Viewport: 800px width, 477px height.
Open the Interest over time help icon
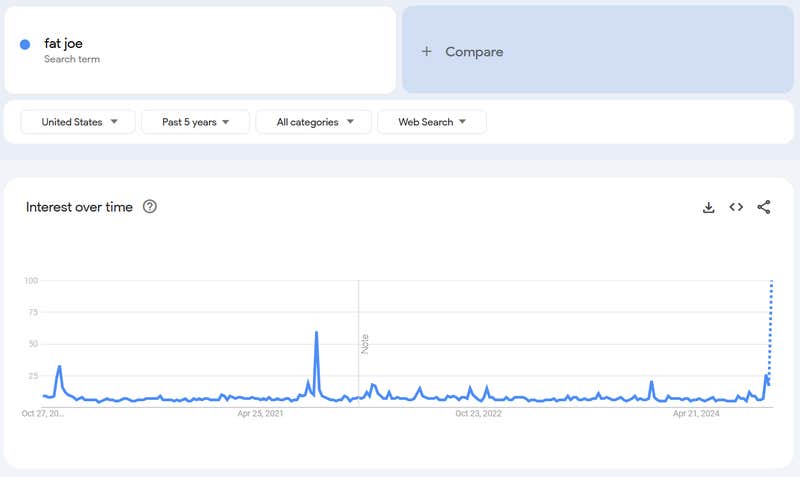150,207
